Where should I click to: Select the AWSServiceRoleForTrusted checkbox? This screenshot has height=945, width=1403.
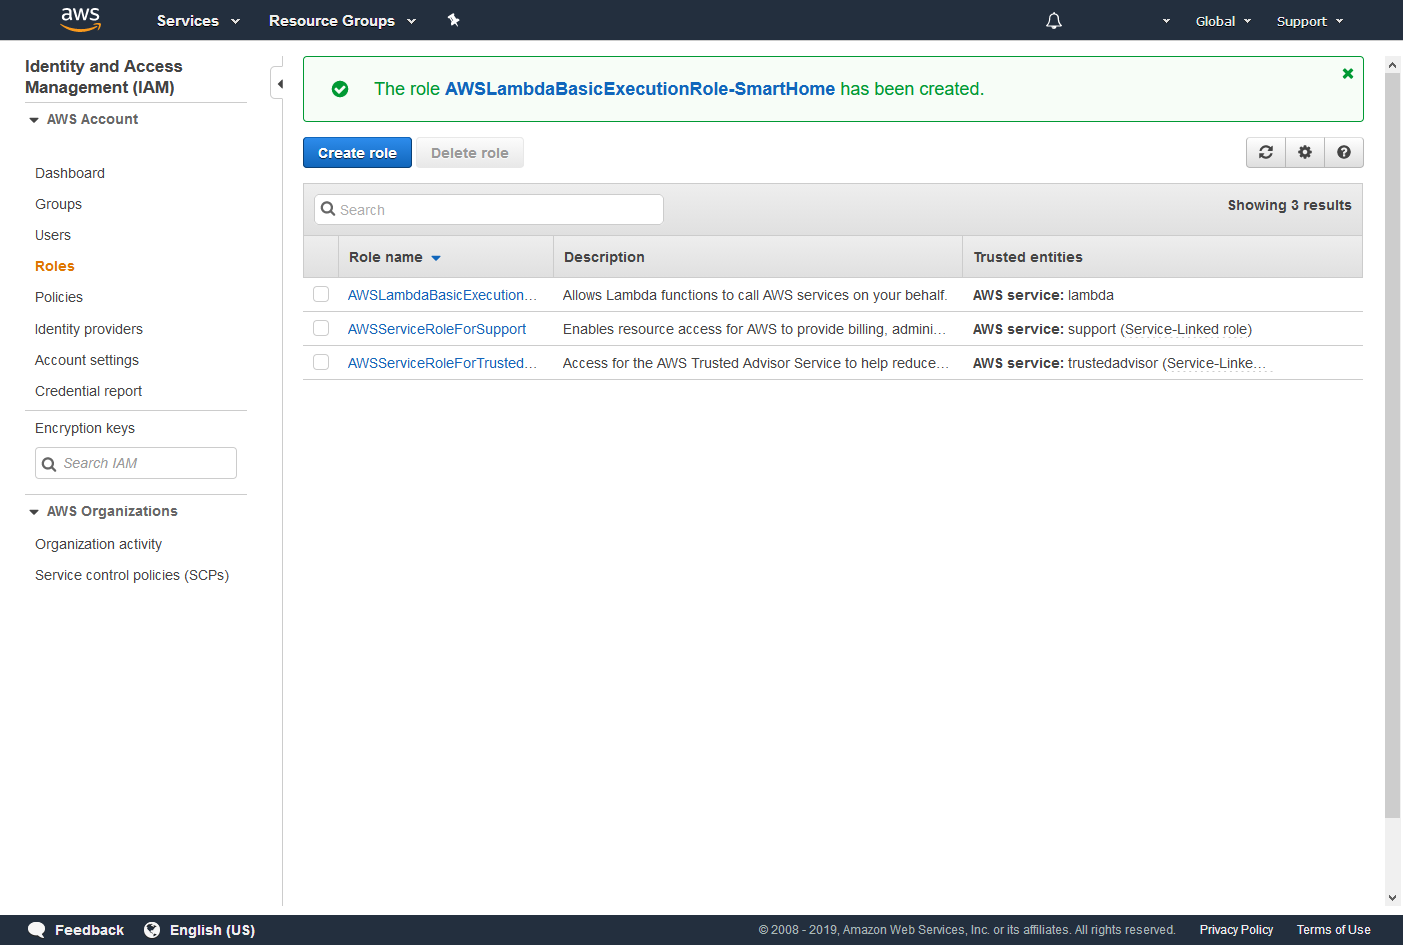click(321, 362)
